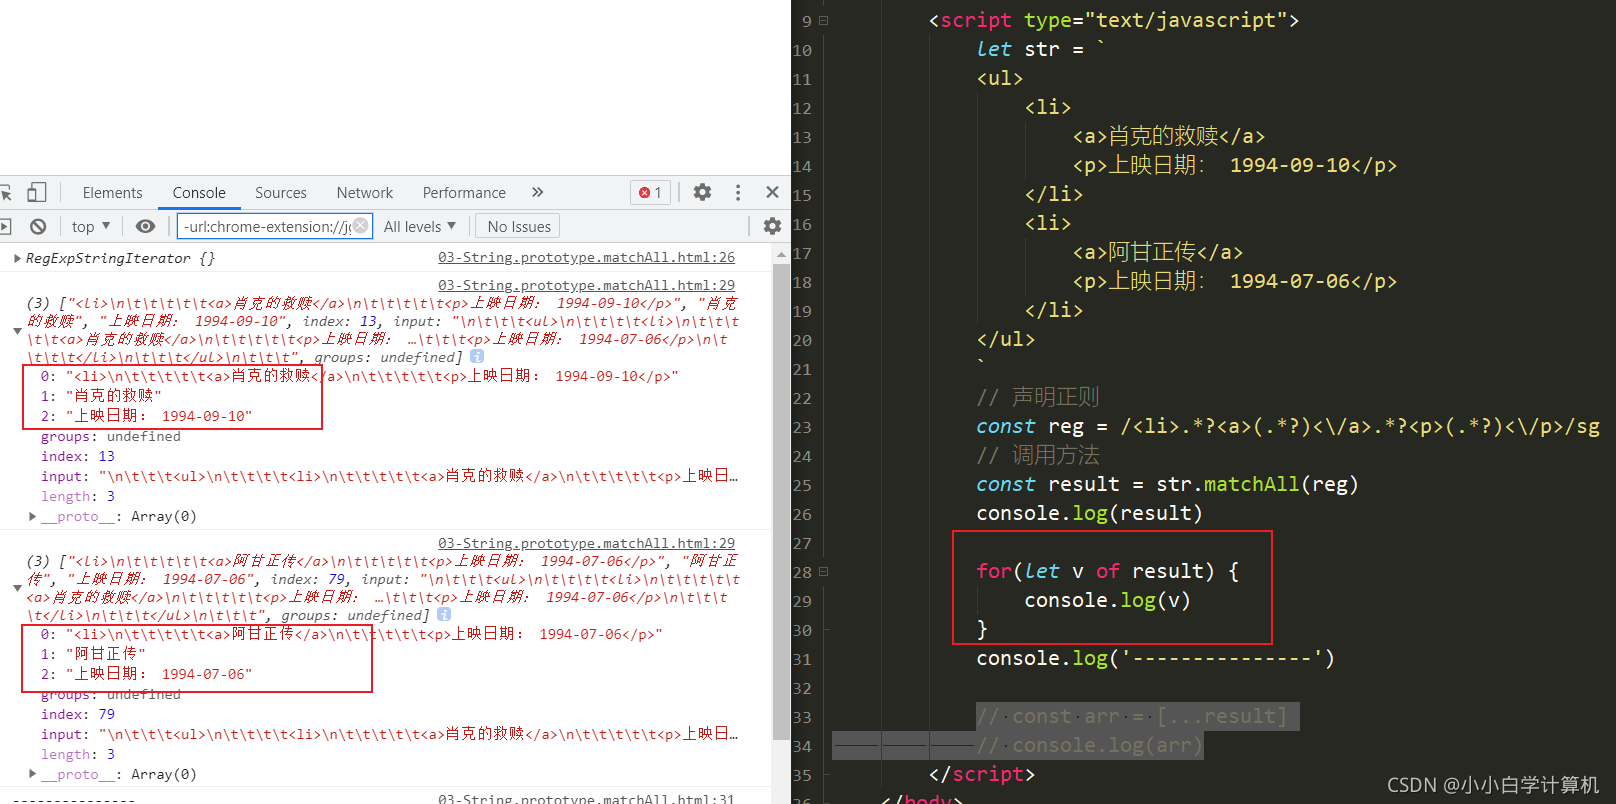Select the inspect element icon in DevTools
1616x804 pixels.
5,192
